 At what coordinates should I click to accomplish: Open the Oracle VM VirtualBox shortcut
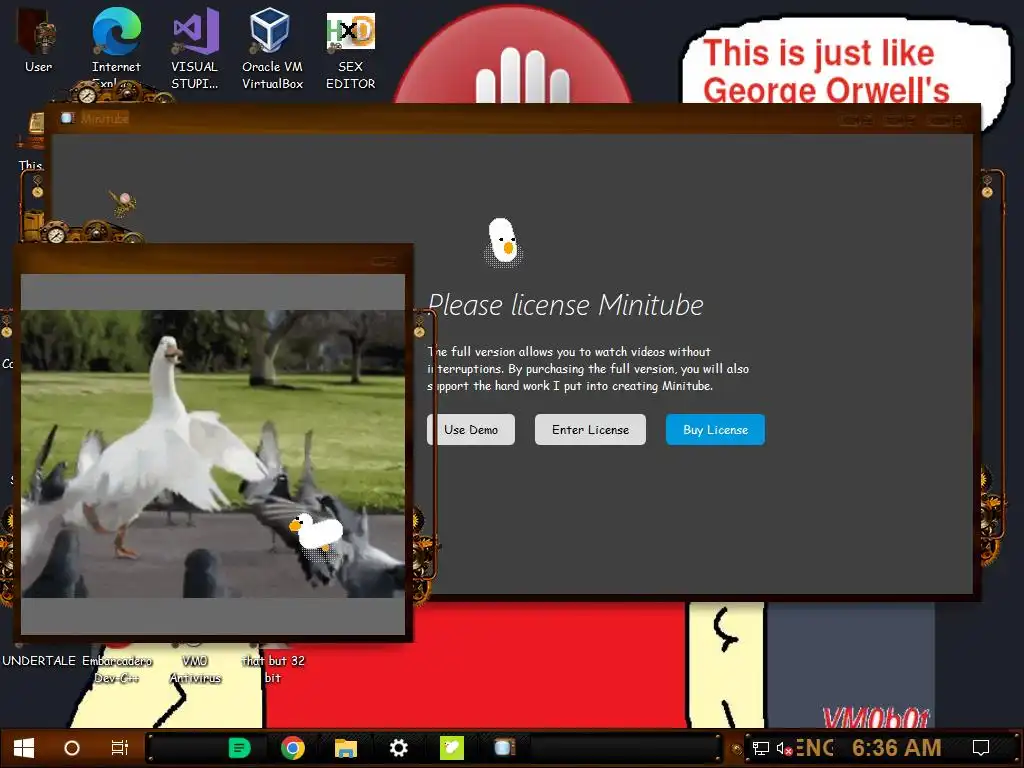[272, 48]
